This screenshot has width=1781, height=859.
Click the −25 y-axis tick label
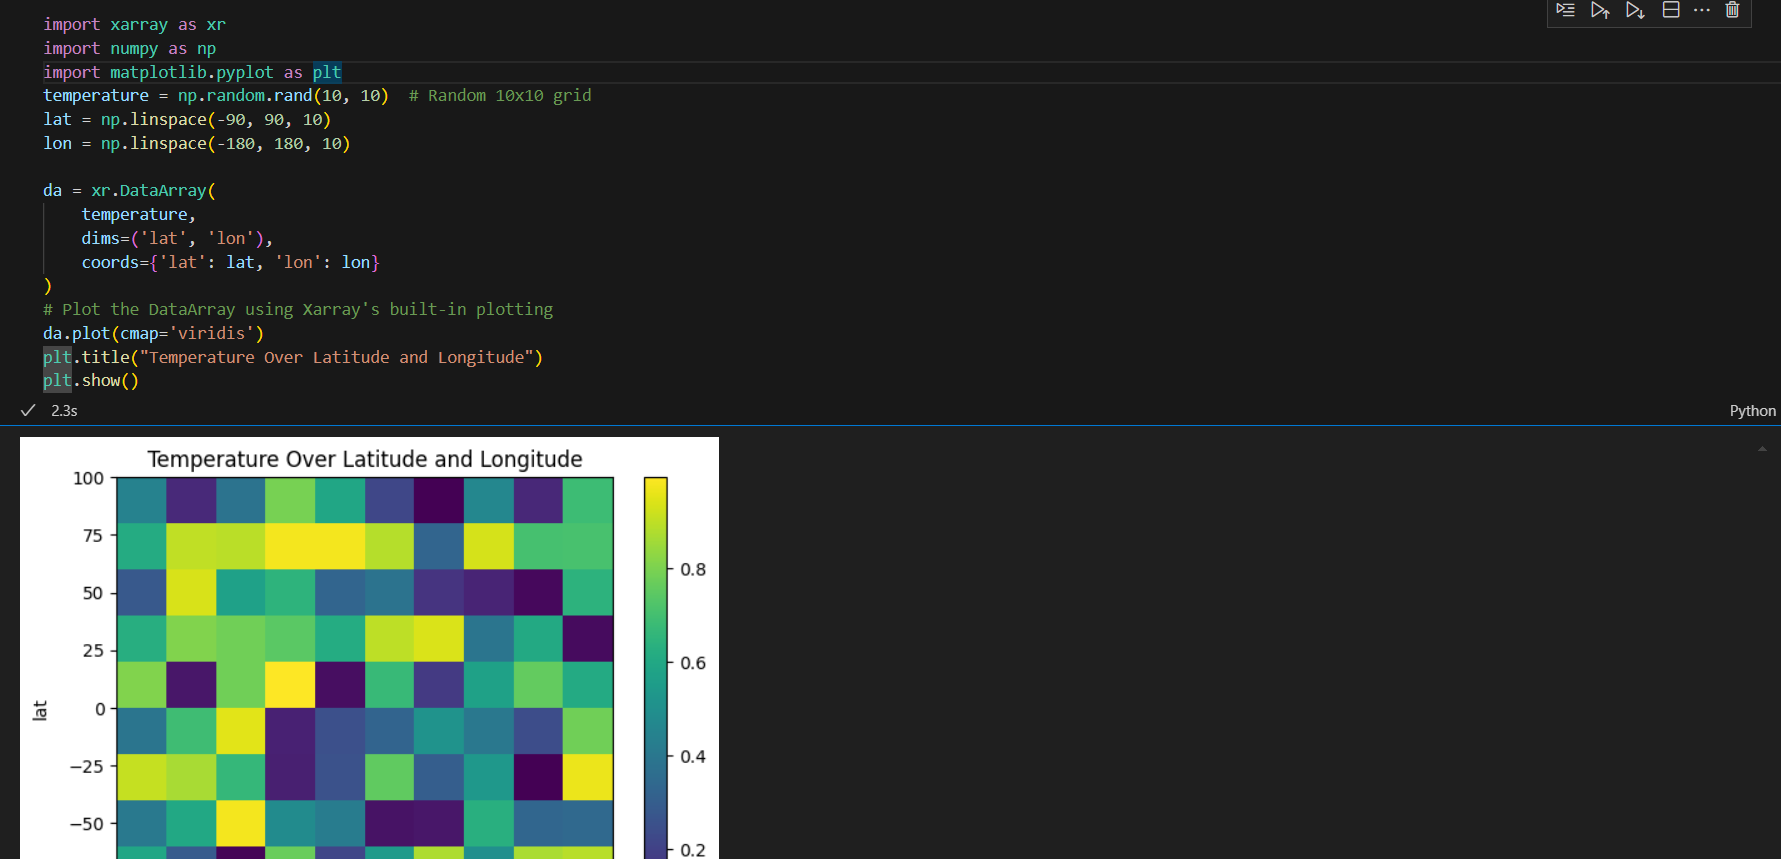pyautogui.click(x=86, y=767)
